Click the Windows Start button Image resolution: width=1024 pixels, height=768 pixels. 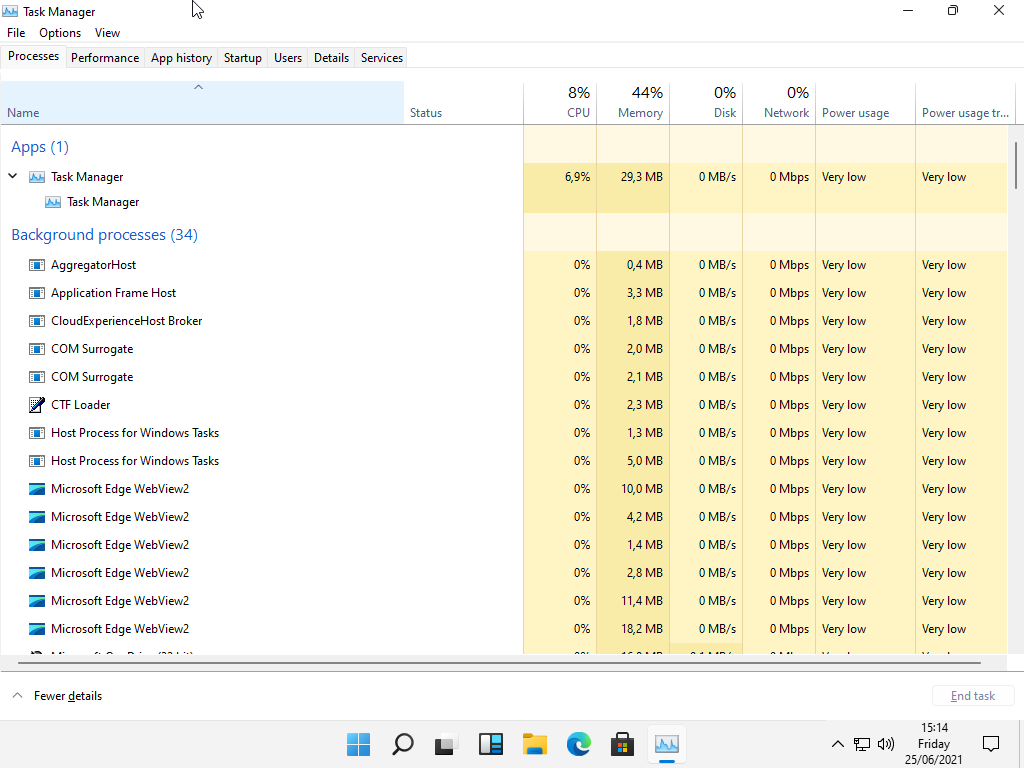tap(358, 744)
